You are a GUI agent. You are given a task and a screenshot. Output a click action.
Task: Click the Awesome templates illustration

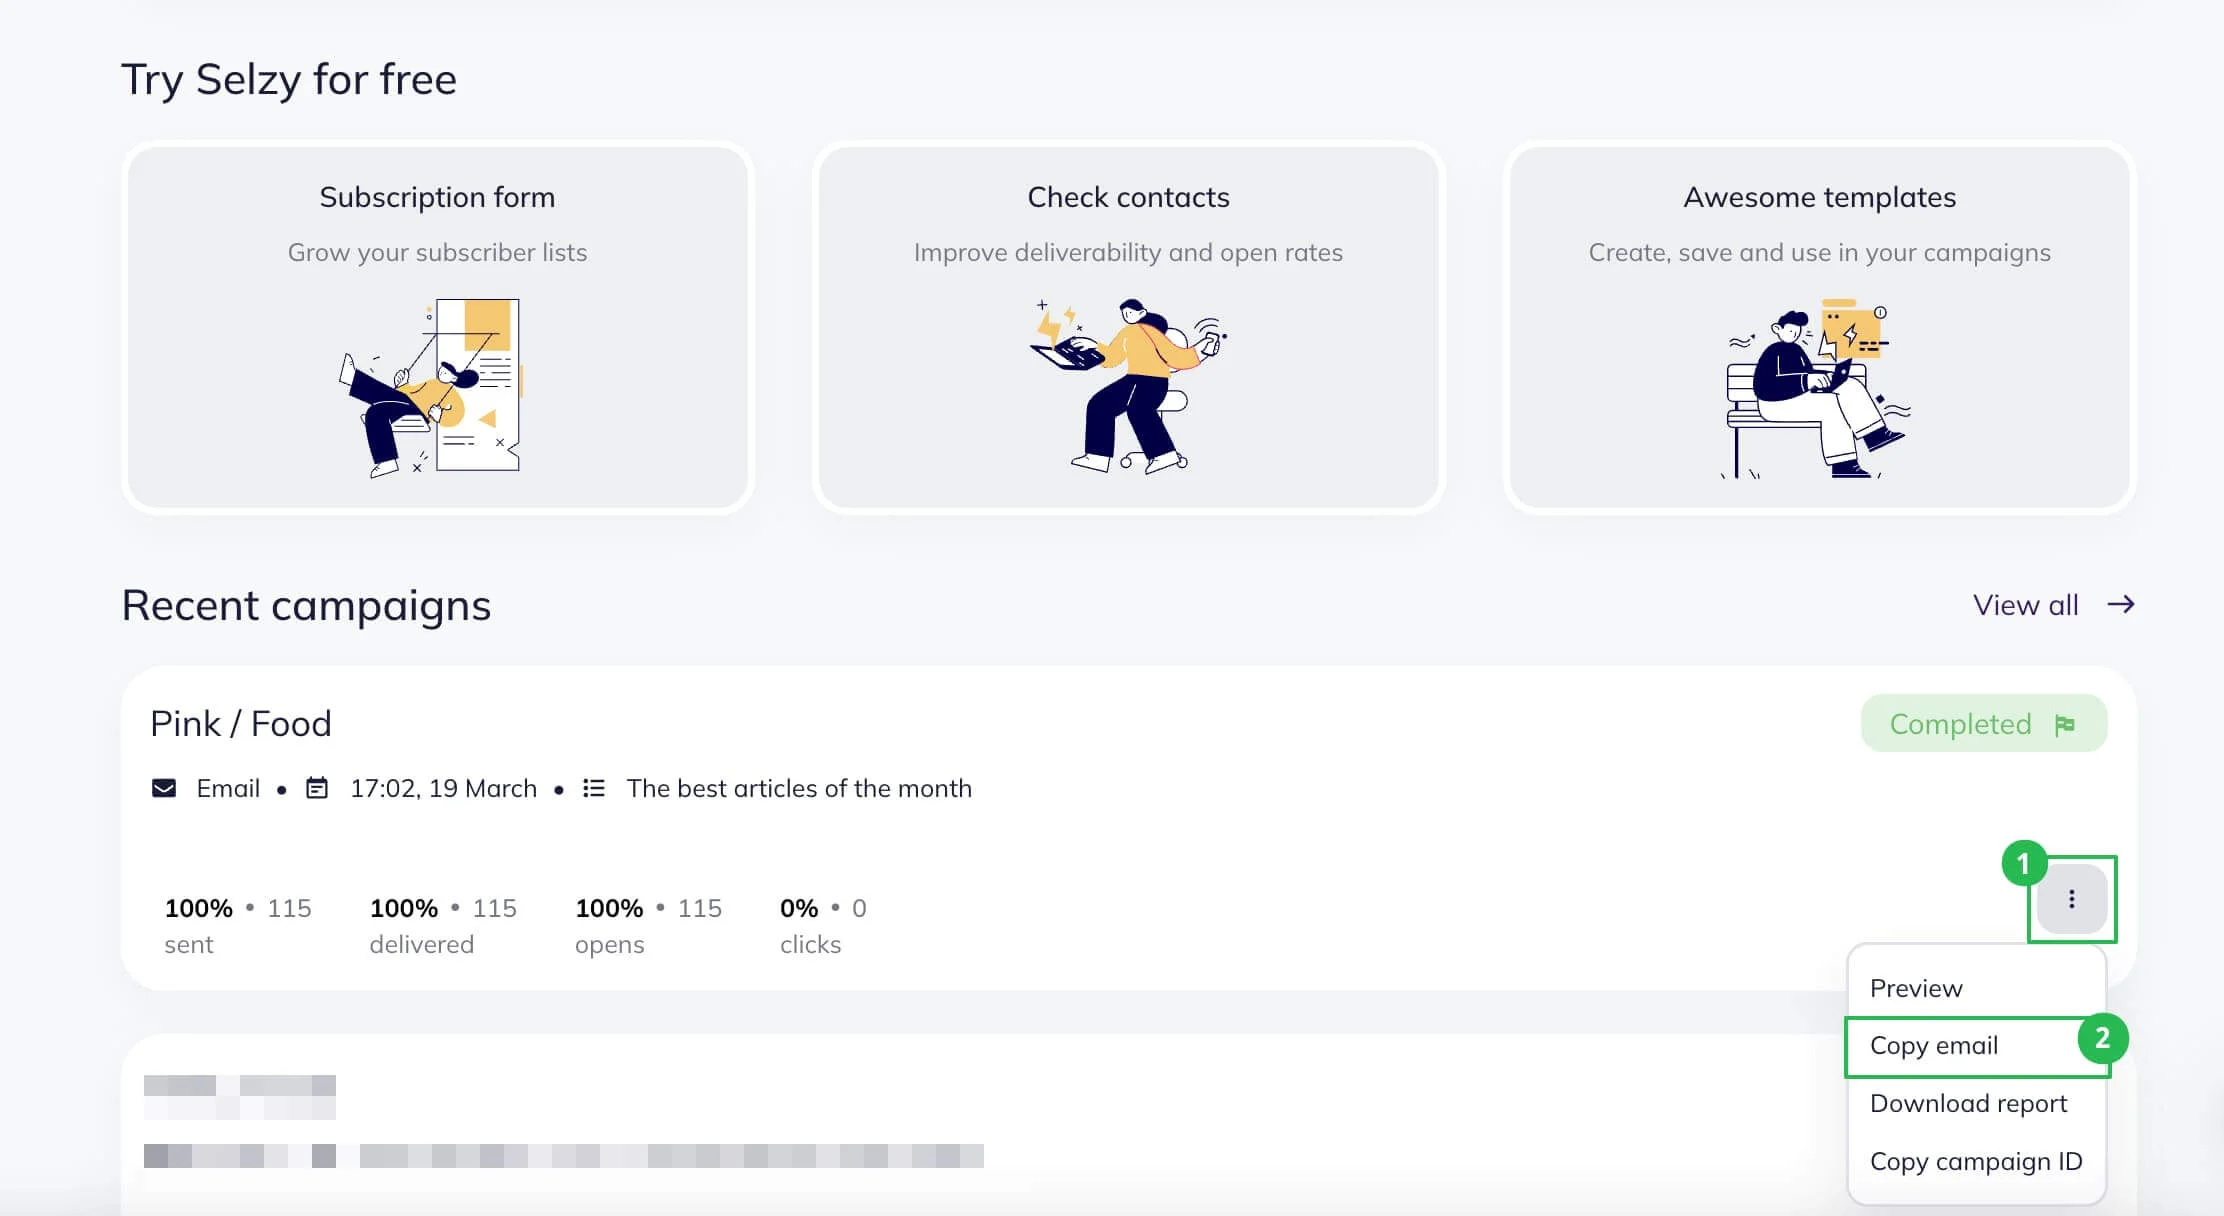[1817, 389]
